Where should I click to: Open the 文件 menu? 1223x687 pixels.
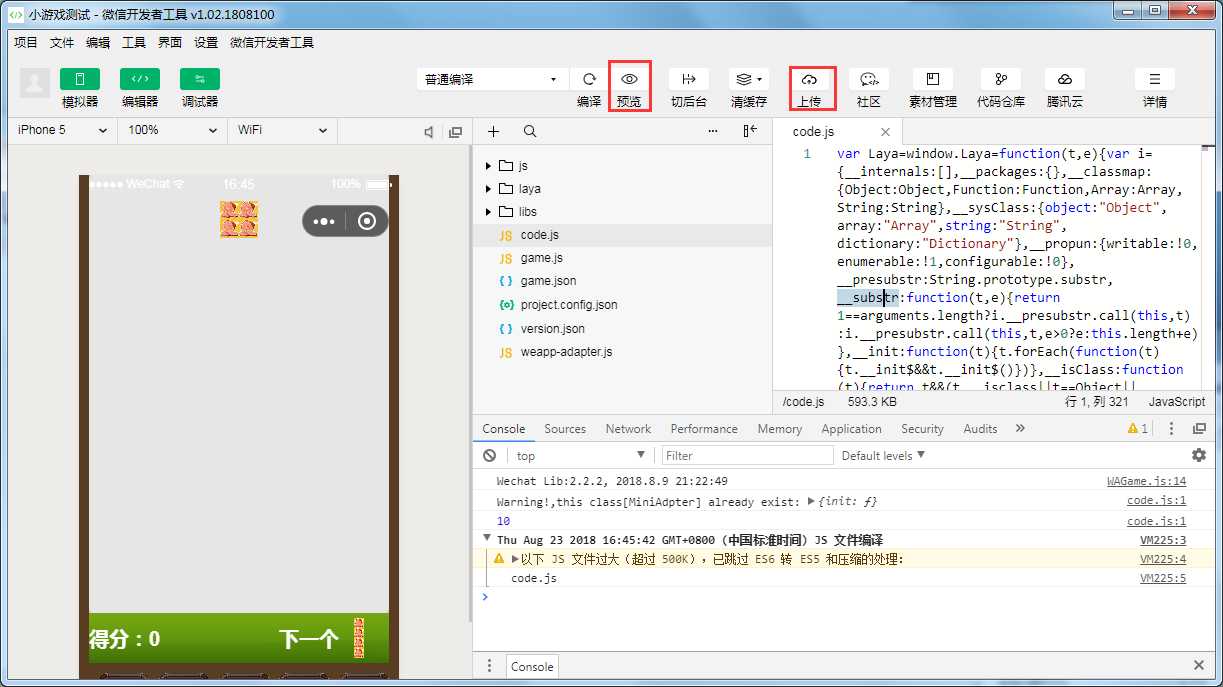(62, 42)
